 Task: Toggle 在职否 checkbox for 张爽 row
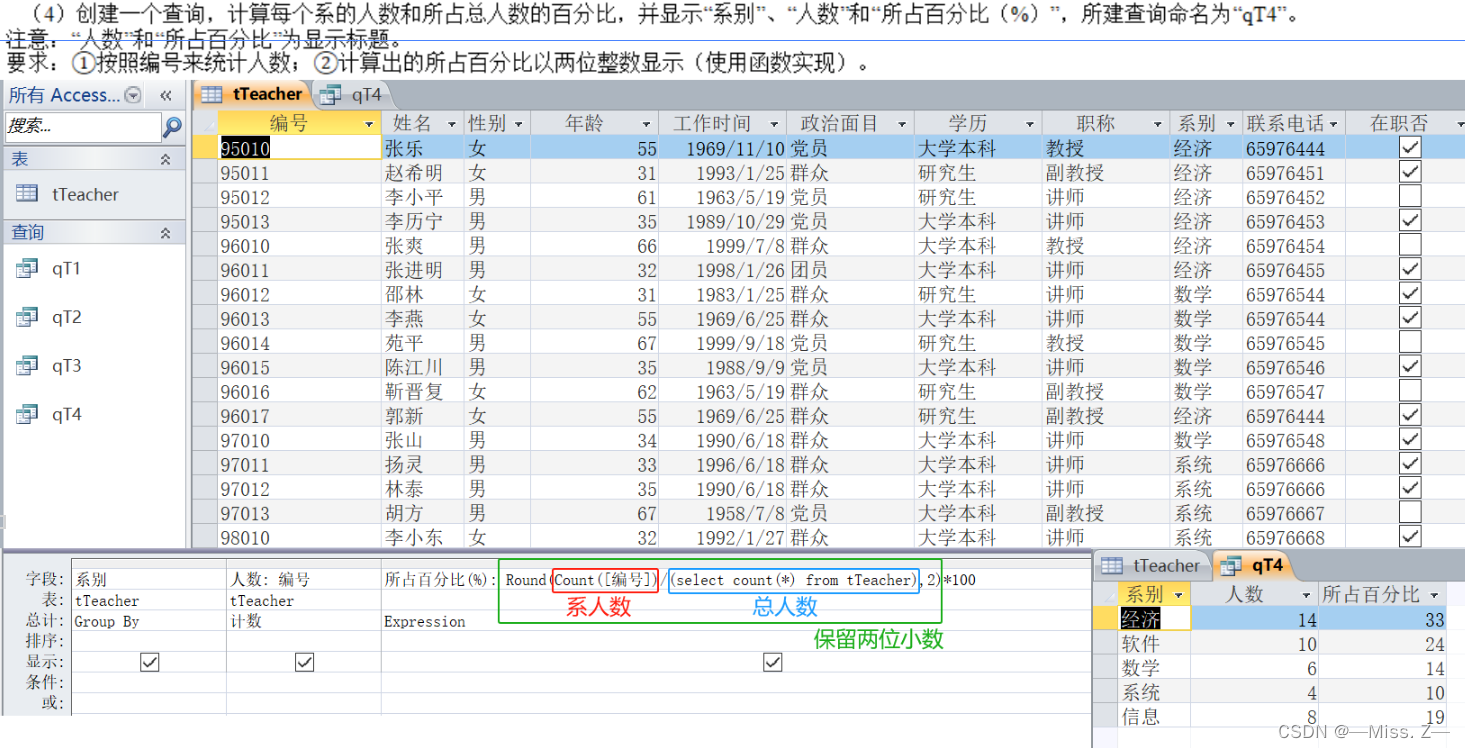tap(1410, 245)
